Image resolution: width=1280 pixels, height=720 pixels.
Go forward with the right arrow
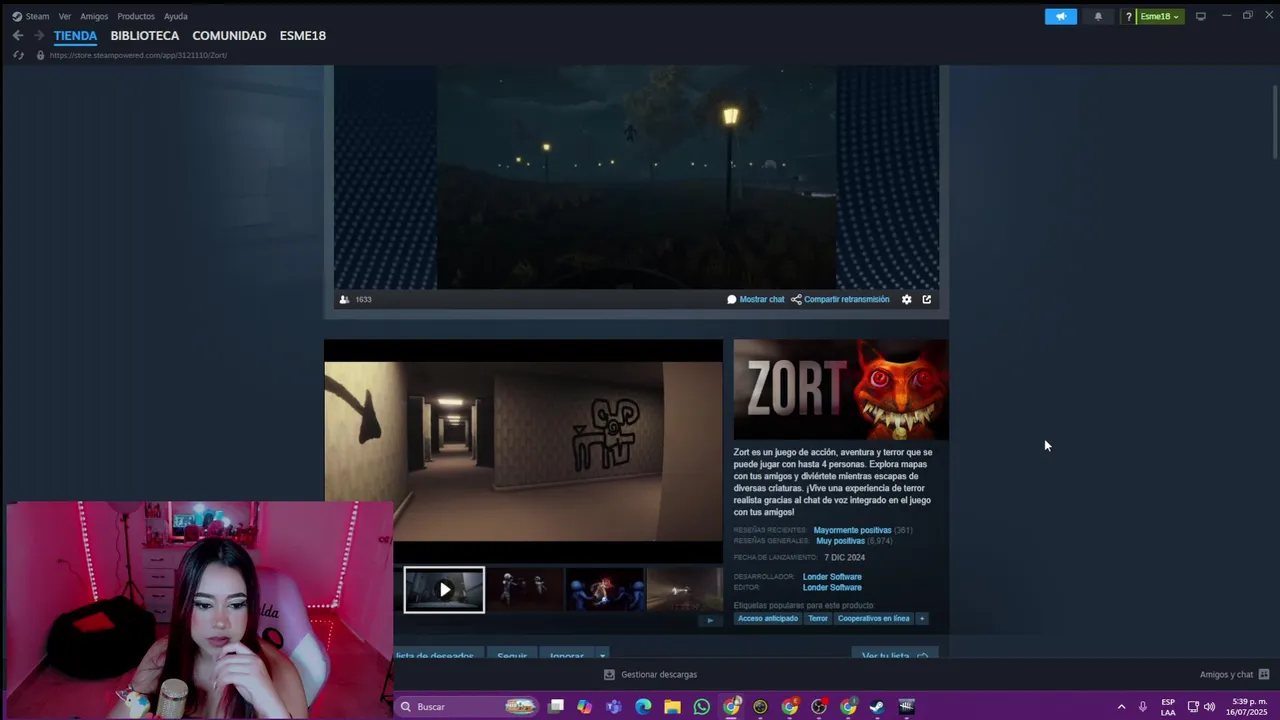pos(39,35)
